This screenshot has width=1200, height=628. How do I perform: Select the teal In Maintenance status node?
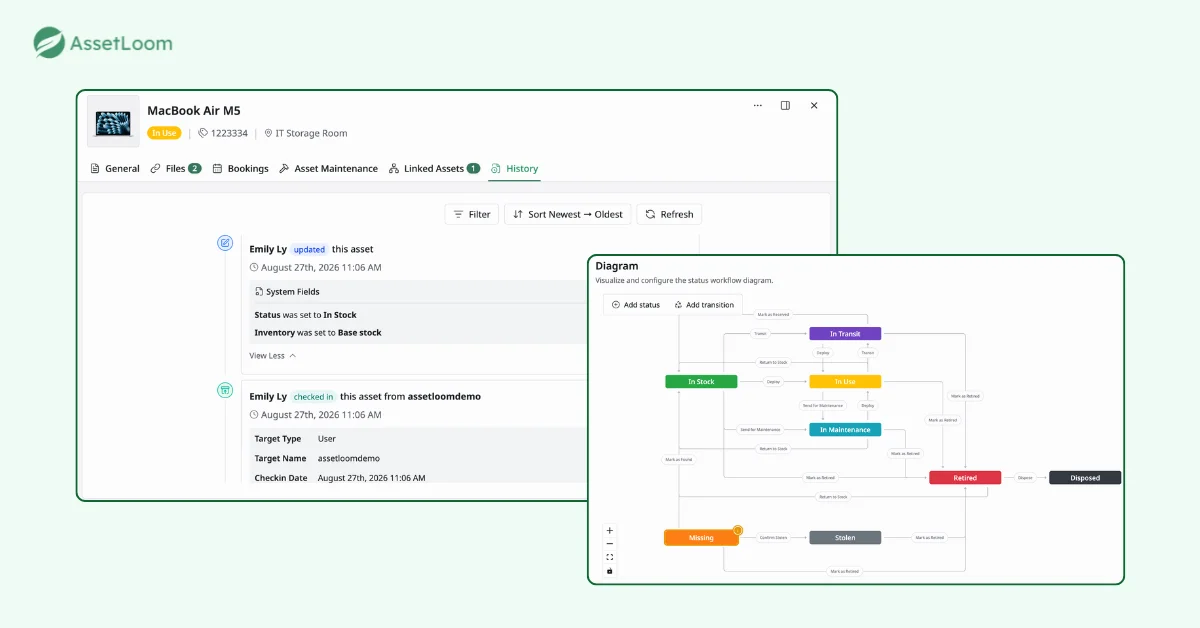click(x=845, y=430)
